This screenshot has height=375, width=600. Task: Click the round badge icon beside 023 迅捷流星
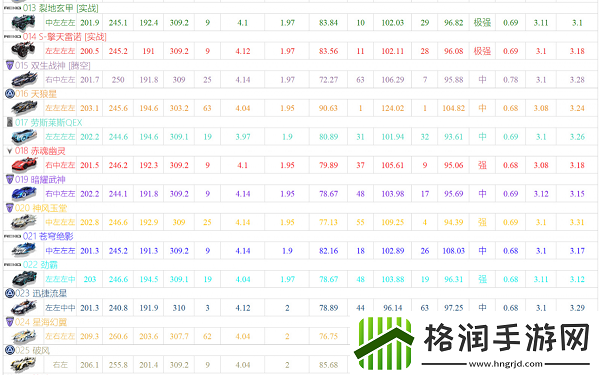click(x=10, y=293)
